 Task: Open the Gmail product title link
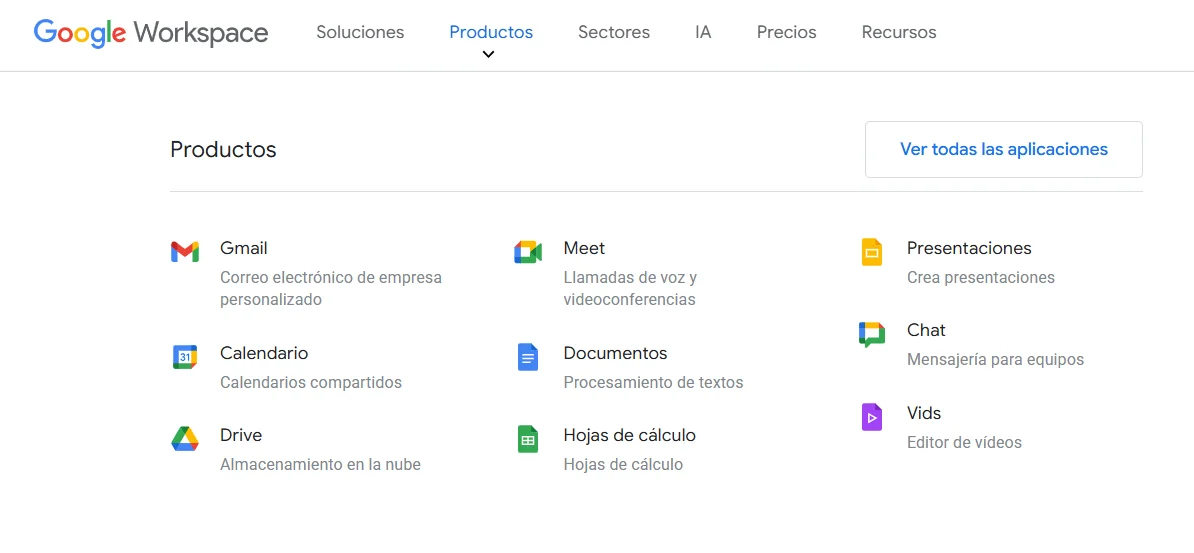(243, 248)
